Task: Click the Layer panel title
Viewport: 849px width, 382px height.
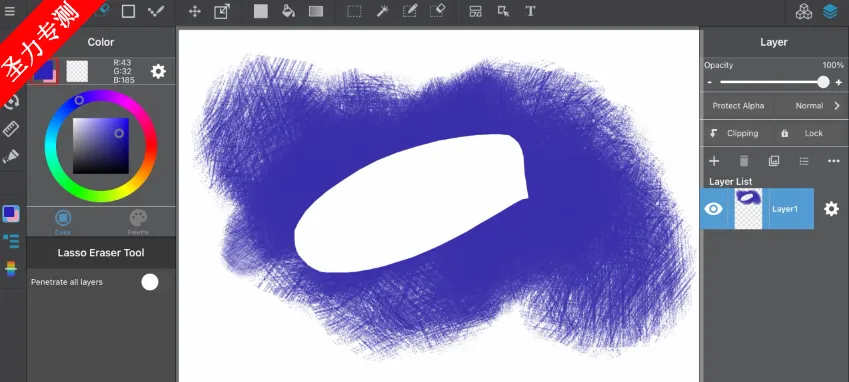Action: click(774, 42)
